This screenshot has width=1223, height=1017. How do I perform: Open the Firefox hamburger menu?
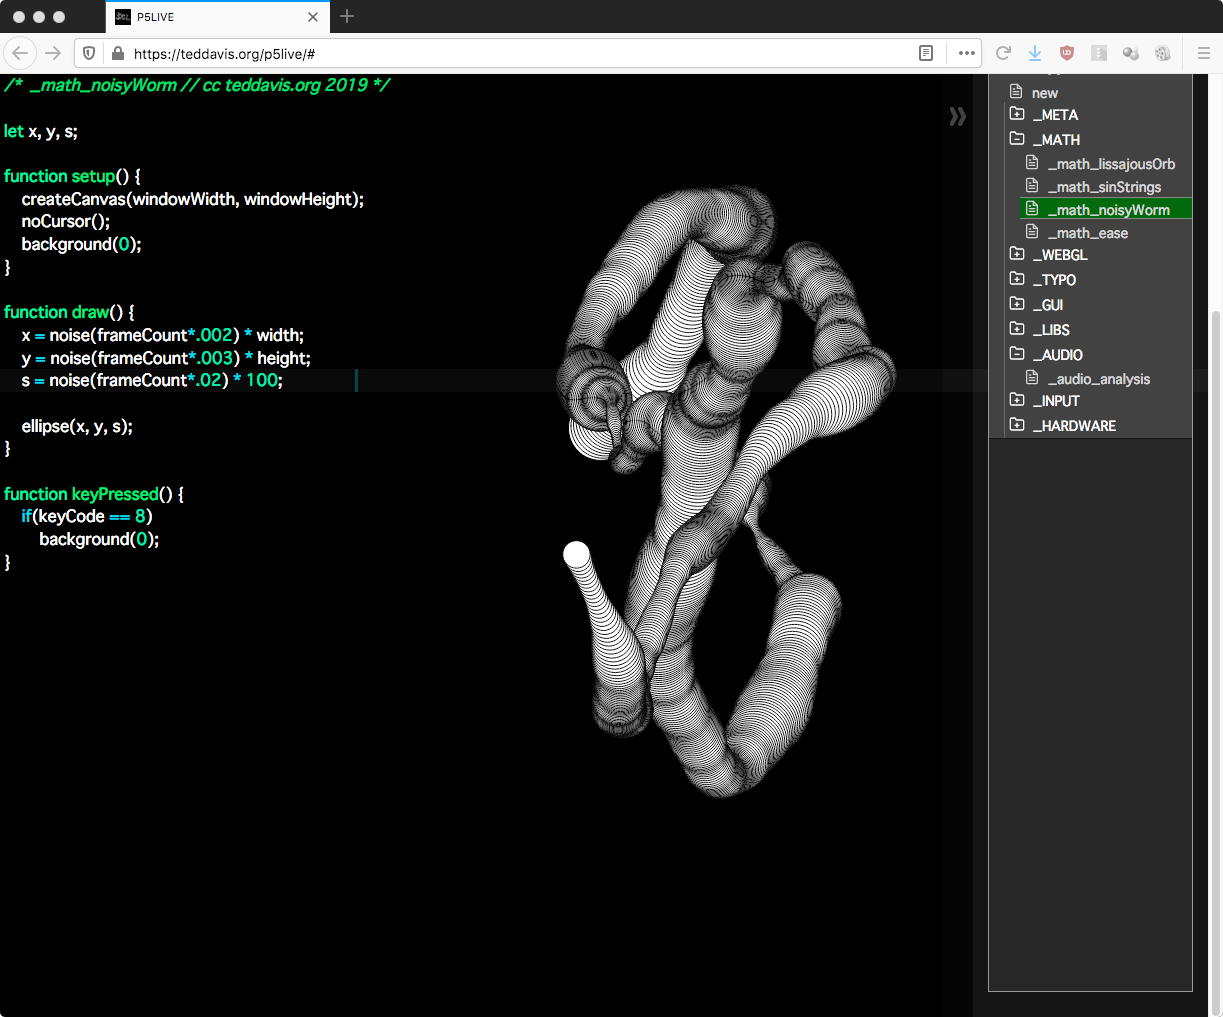[1203, 53]
